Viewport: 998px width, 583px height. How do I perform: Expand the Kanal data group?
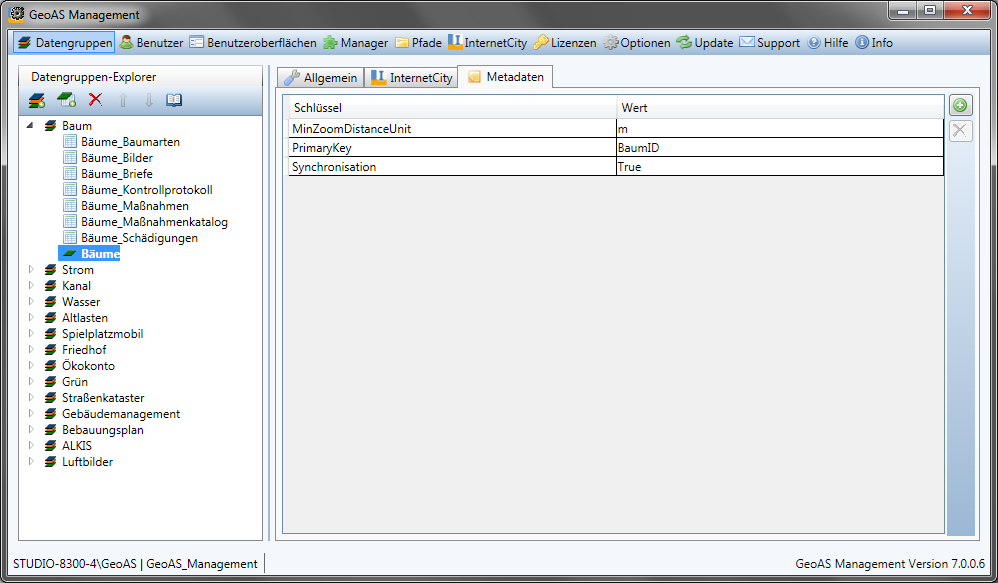pos(31,285)
